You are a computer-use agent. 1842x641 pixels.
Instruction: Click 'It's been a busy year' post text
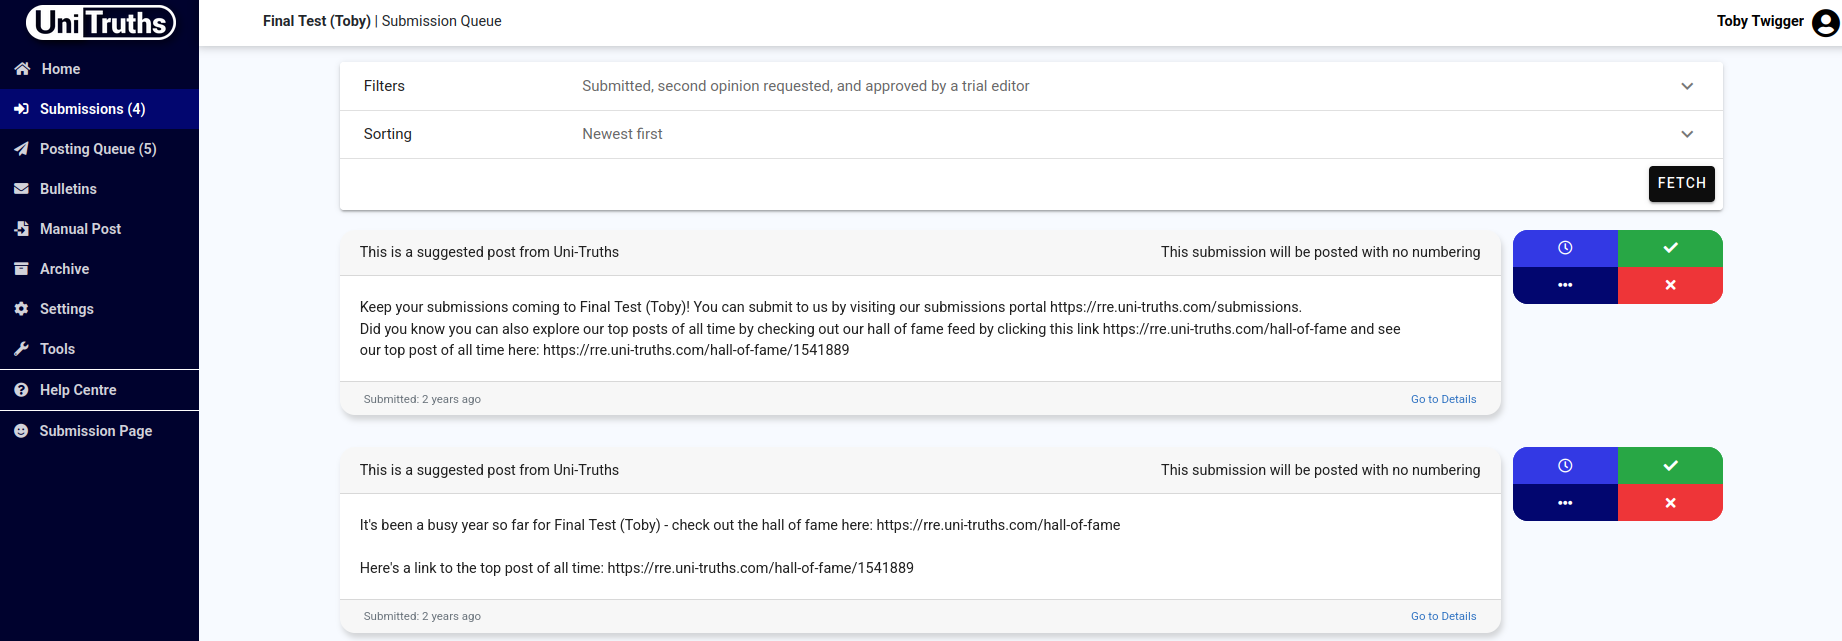[740, 525]
